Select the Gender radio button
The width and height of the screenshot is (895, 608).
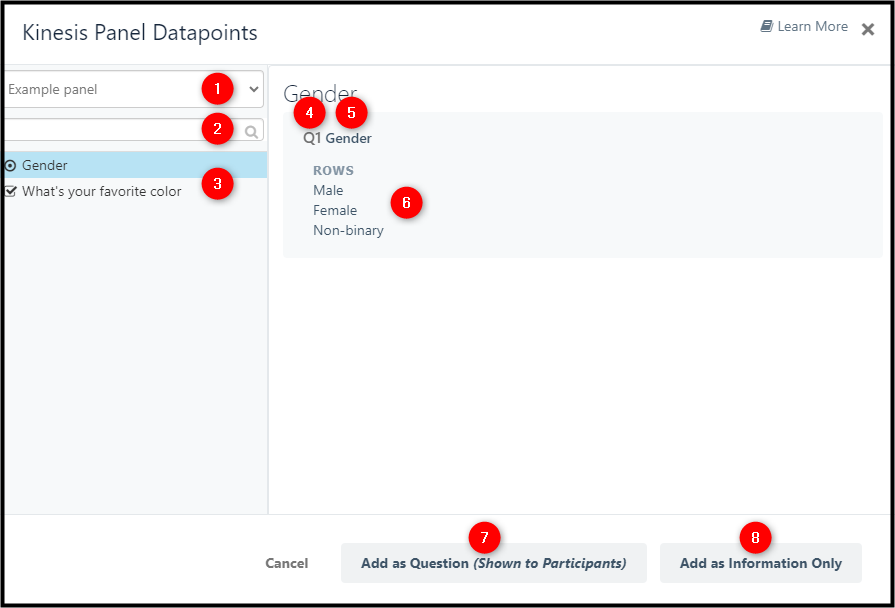[x=10, y=164]
